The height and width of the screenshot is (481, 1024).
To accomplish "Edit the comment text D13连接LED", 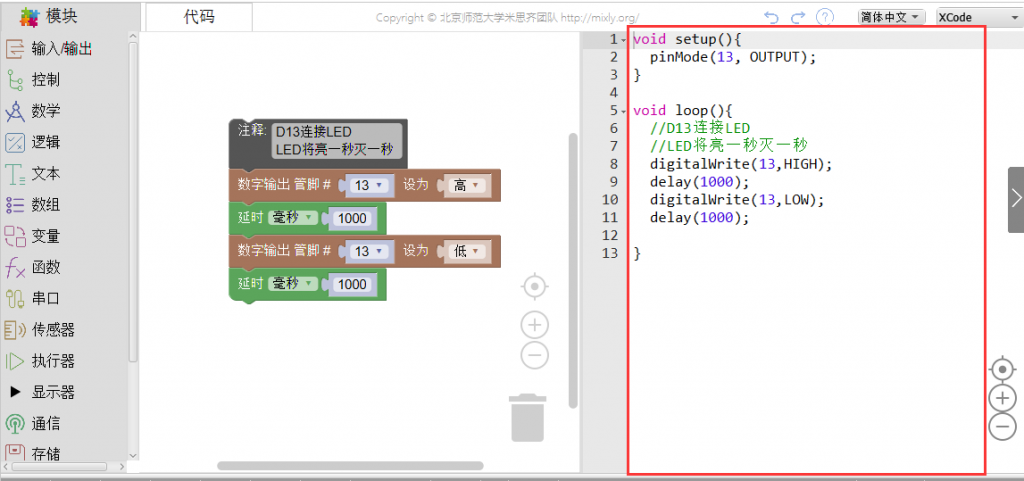I will coord(314,132).
